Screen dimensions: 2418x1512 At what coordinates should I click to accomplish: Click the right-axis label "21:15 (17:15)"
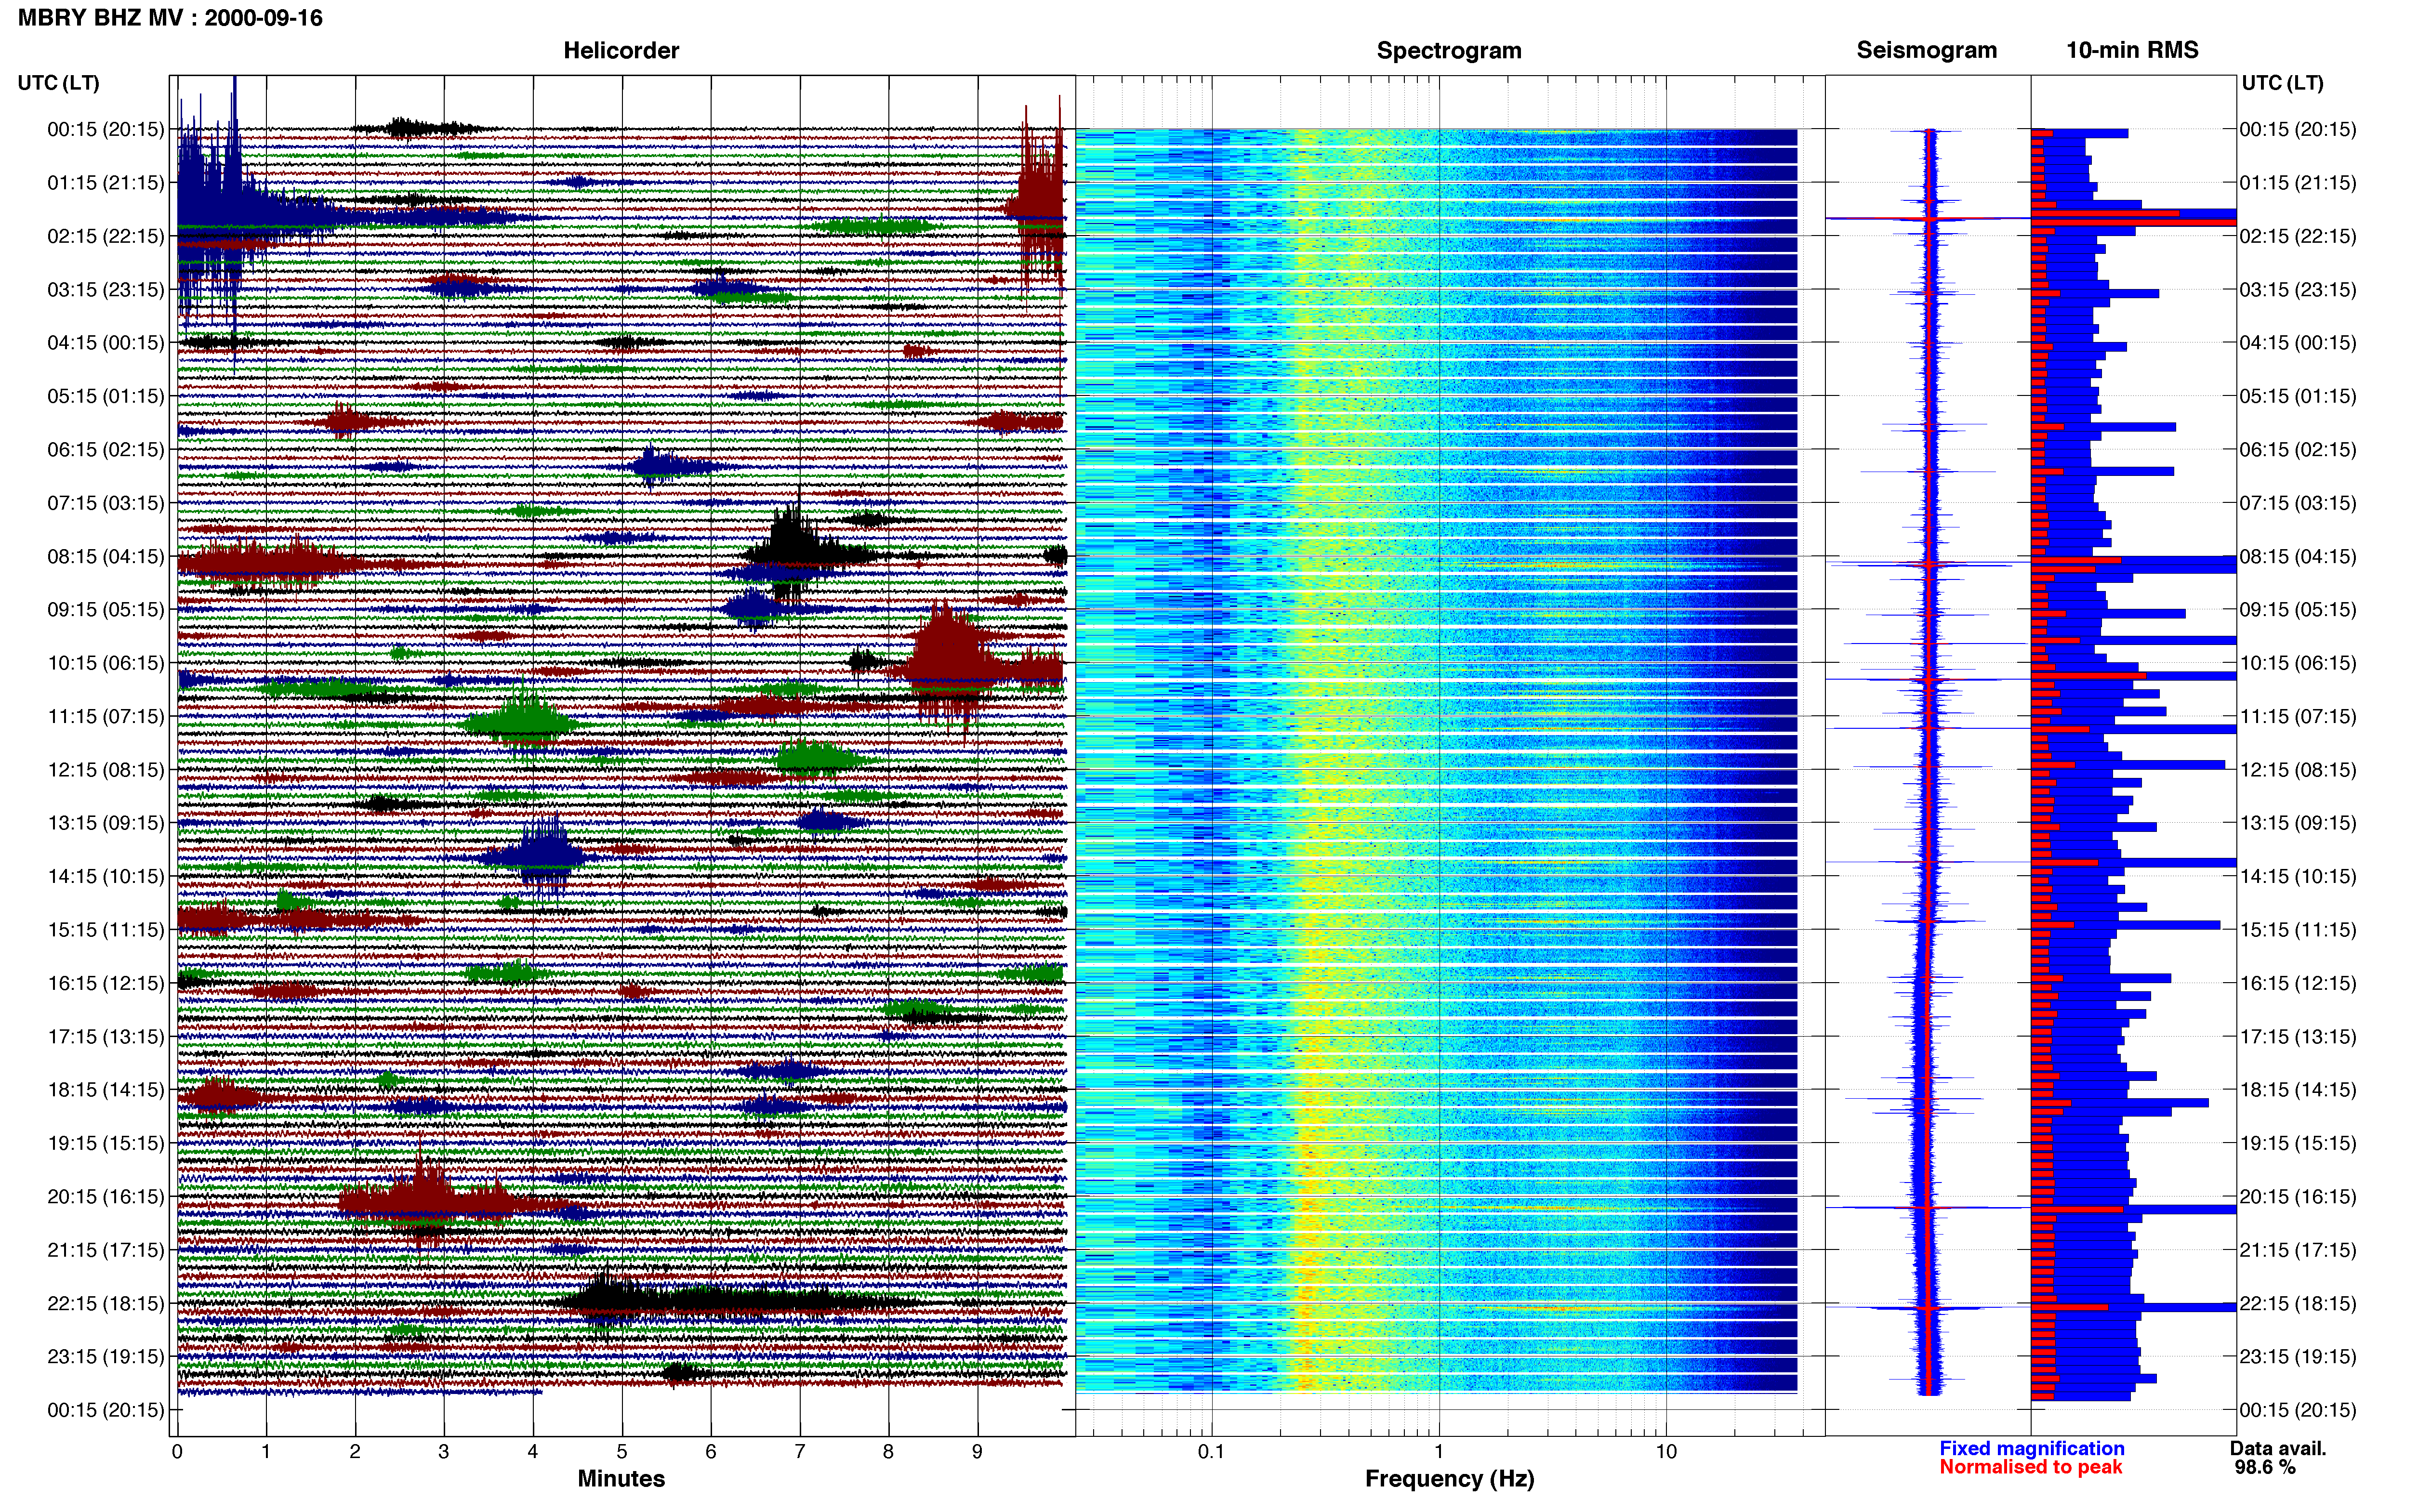point(2298,1250)
